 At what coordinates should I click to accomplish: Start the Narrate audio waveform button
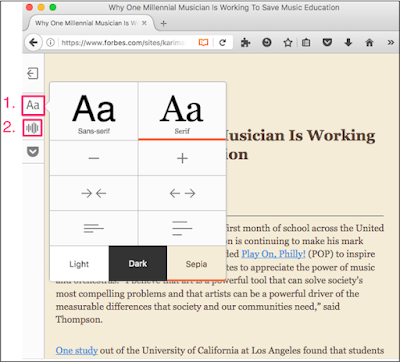click(33, 128)
